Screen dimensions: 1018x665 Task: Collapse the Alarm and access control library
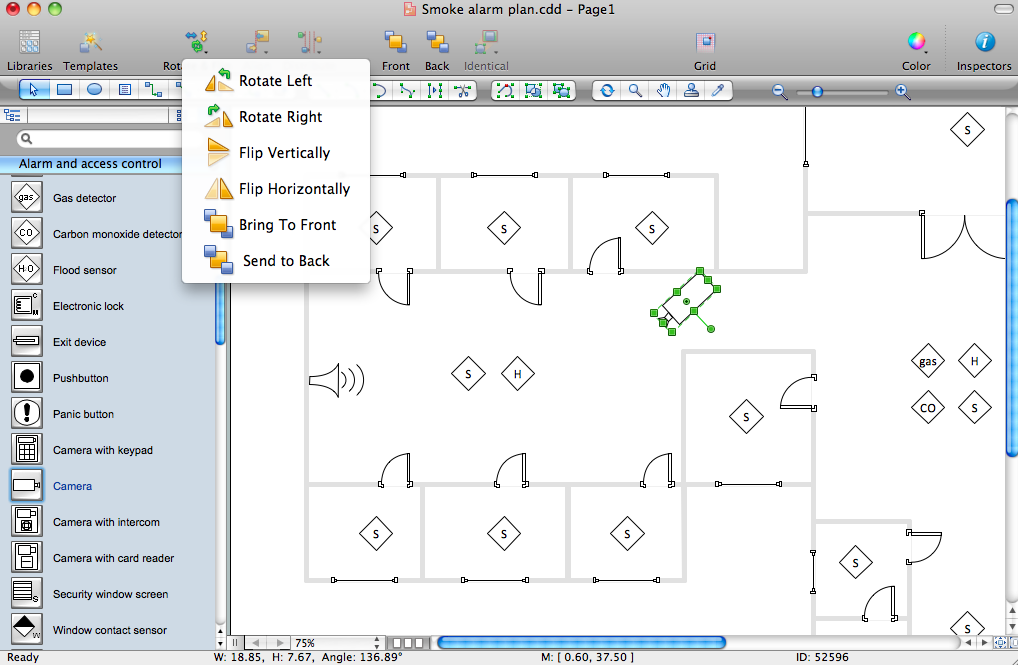[x=90, y=164]
